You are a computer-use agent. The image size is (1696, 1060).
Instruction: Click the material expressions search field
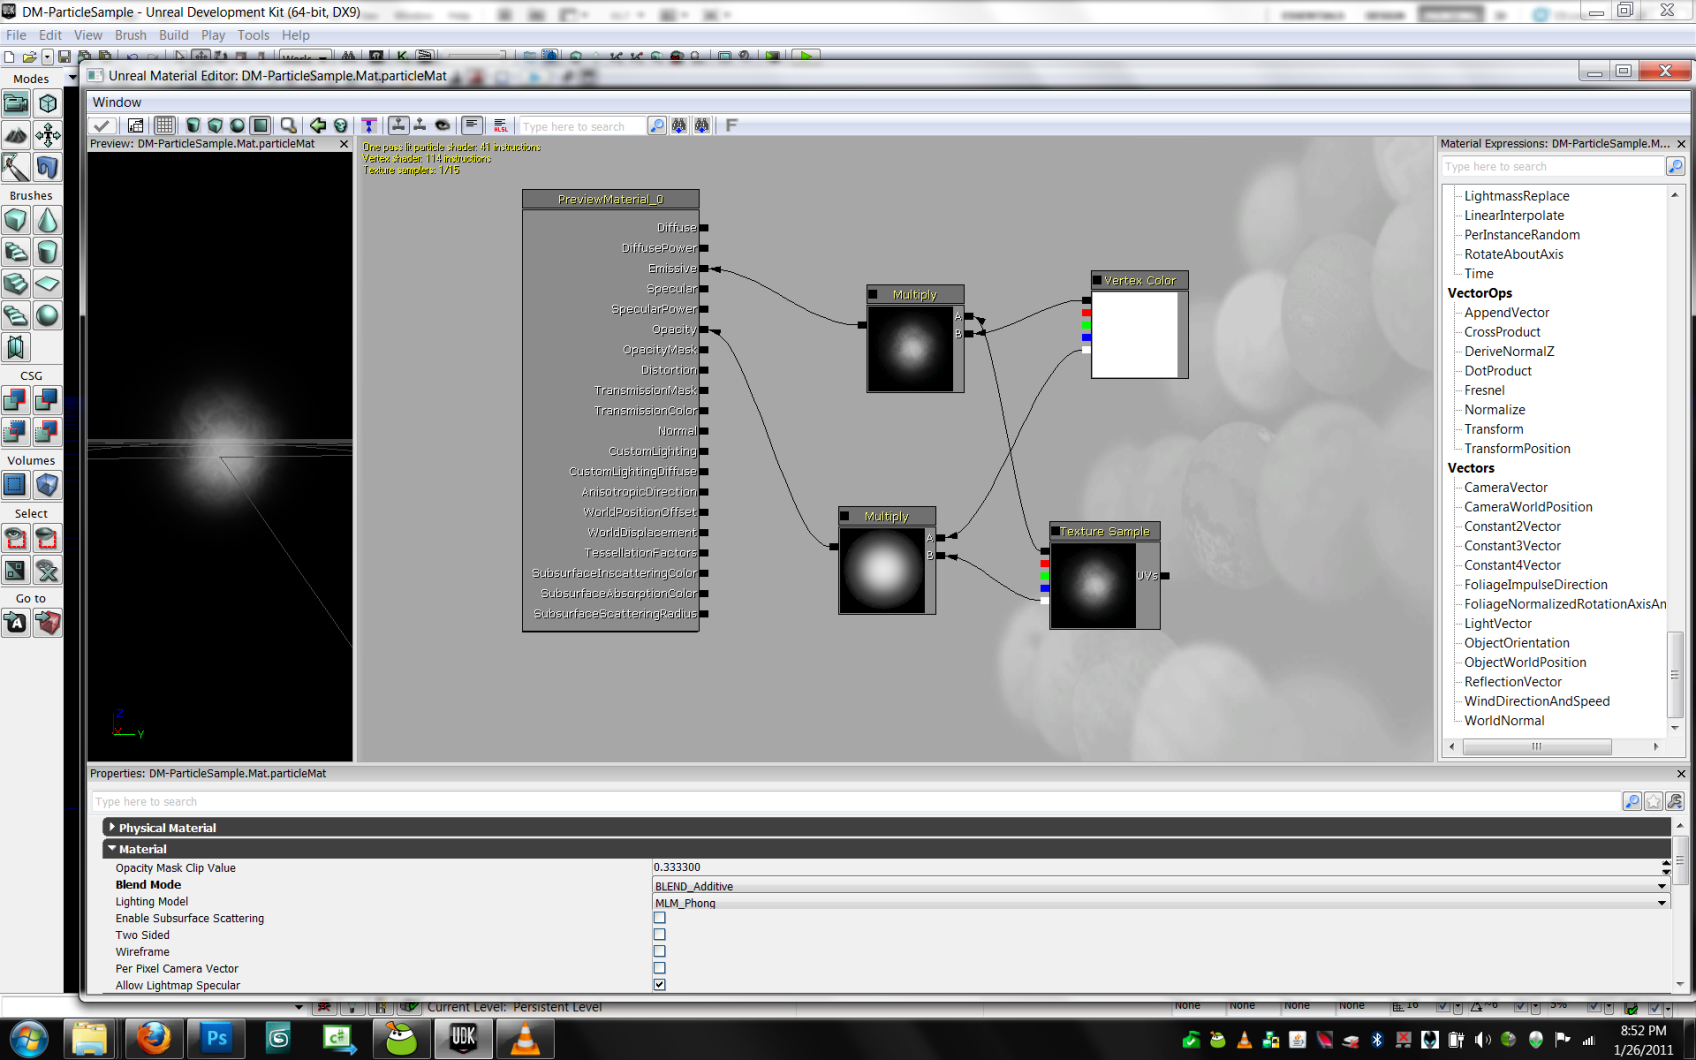(1551, 167)
